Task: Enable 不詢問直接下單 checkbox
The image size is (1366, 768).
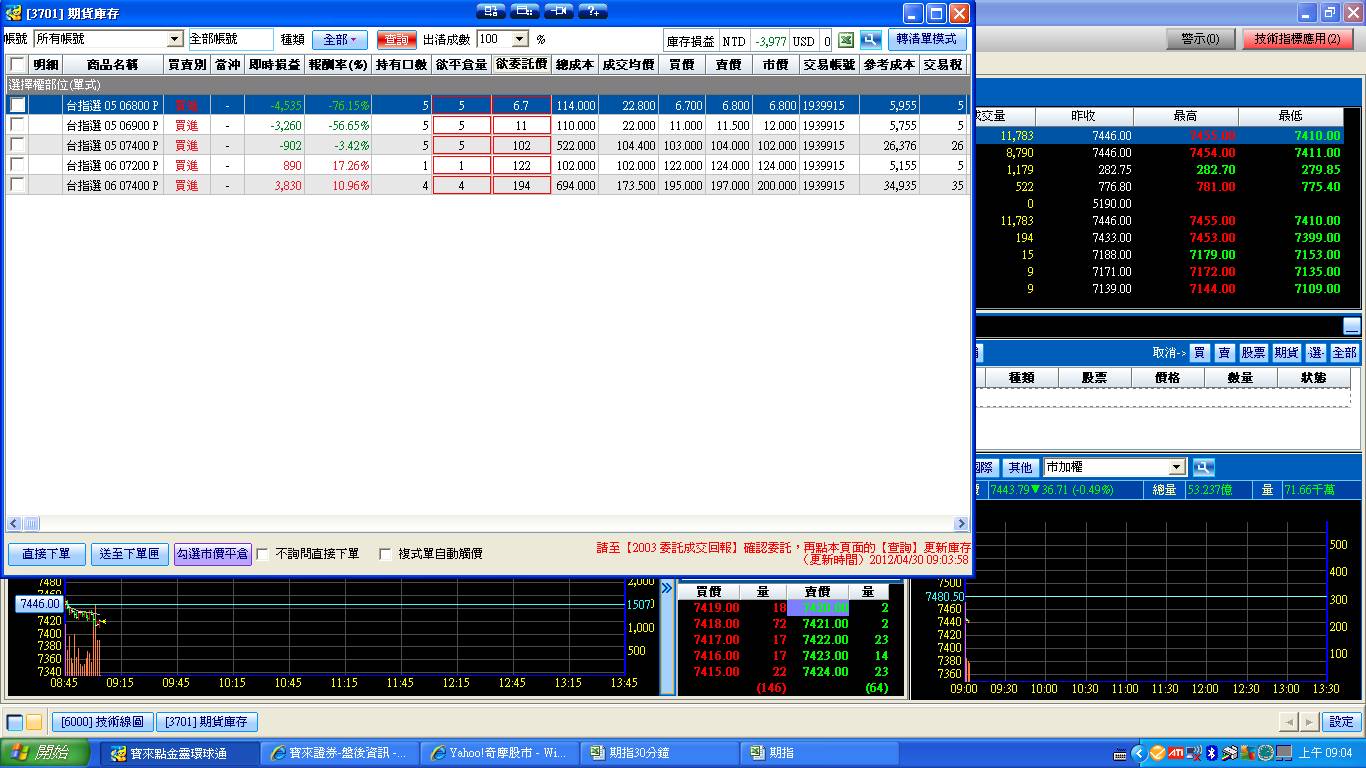Action: [263, 554]
